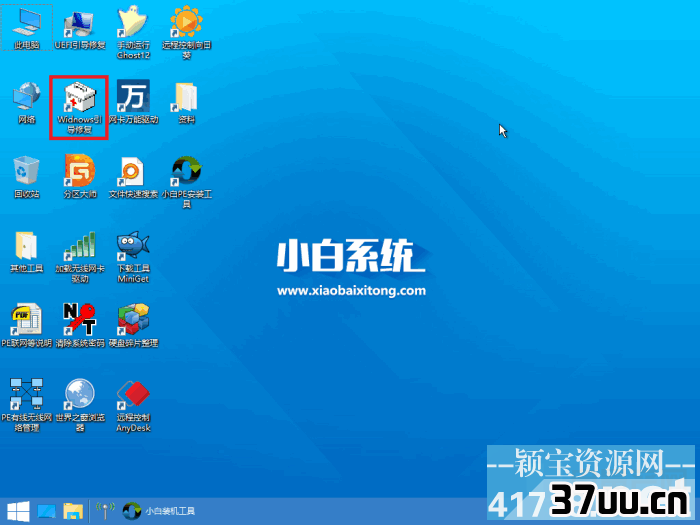
Task: Select the 此电脑 desktop icon
Action: pos(27,28)
